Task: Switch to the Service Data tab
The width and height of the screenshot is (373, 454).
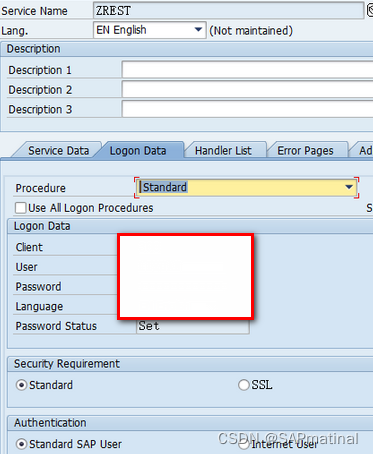Action: [58, 151]
